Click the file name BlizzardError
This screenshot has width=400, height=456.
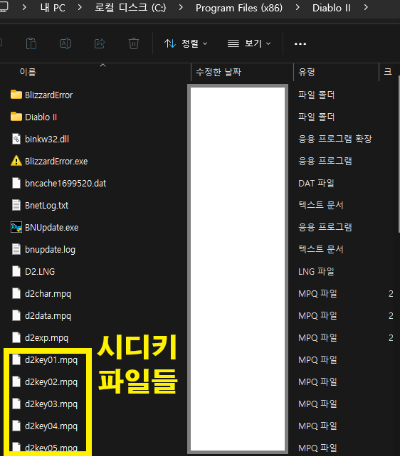pyautogui.click(x=49, y=95)
